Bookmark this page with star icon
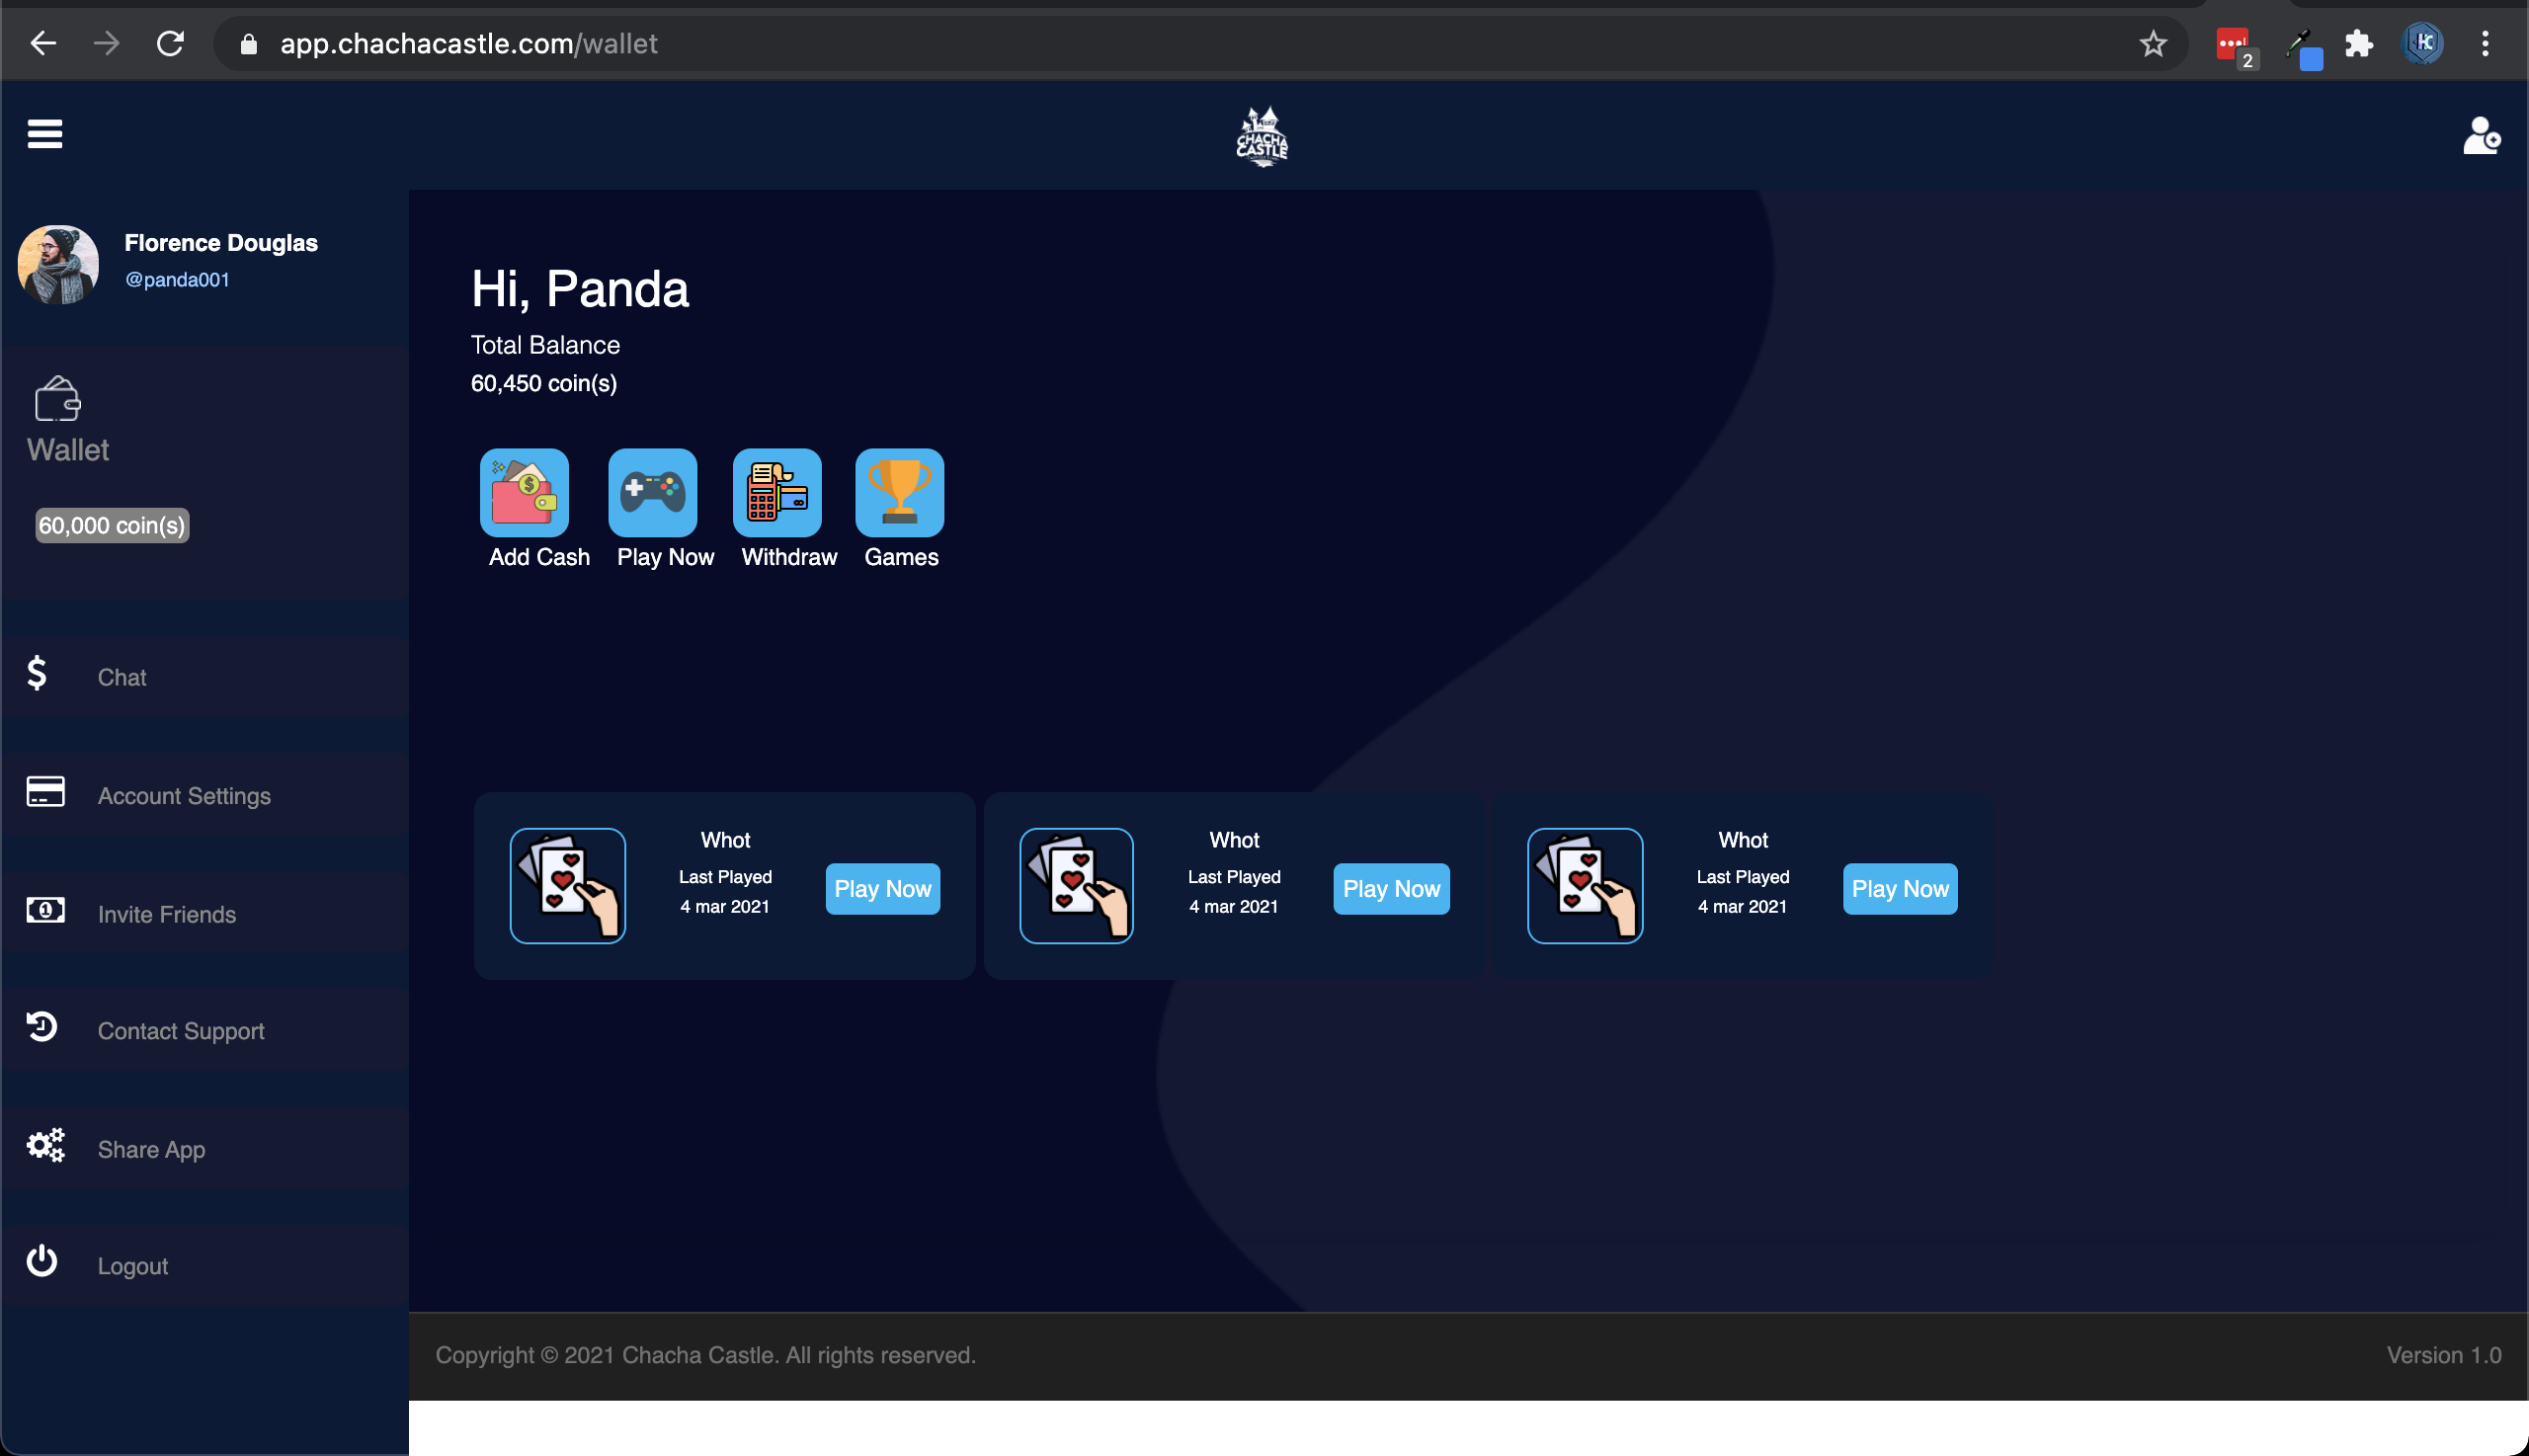 click(x=2152, y=44)
